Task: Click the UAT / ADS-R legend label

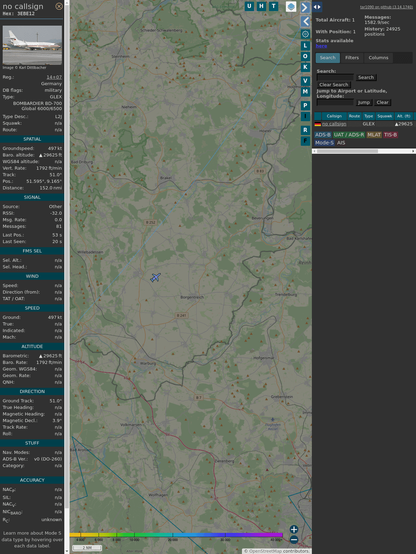Action: click(348, 135)
